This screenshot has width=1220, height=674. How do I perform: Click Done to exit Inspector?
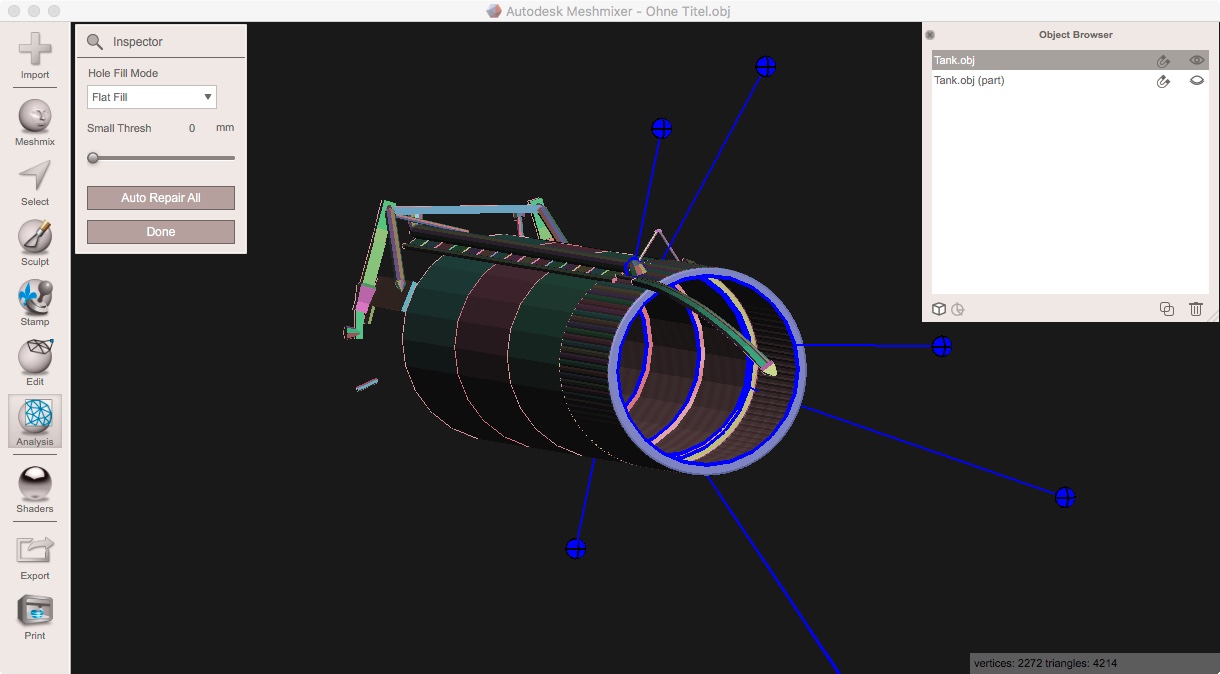point(160,231)
